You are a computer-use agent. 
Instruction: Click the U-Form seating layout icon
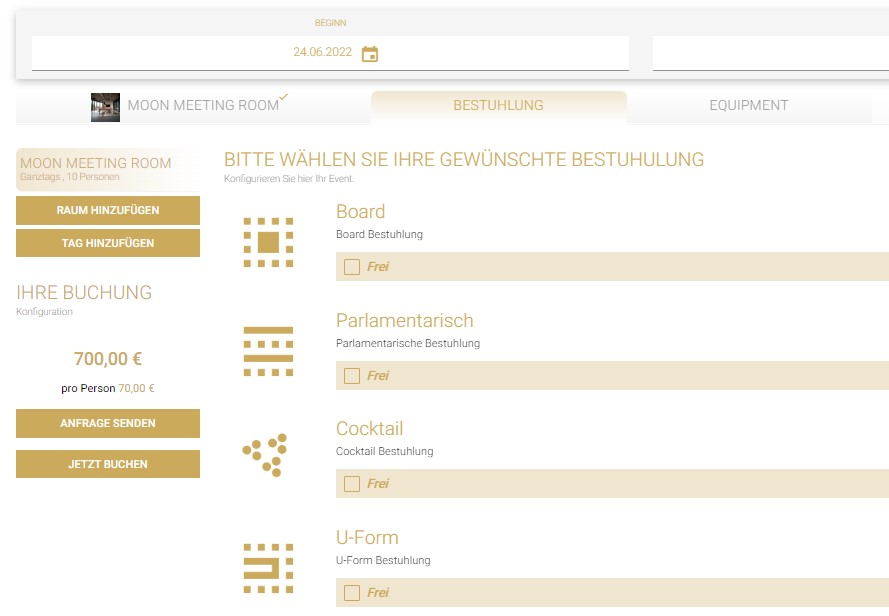(268, 568)
